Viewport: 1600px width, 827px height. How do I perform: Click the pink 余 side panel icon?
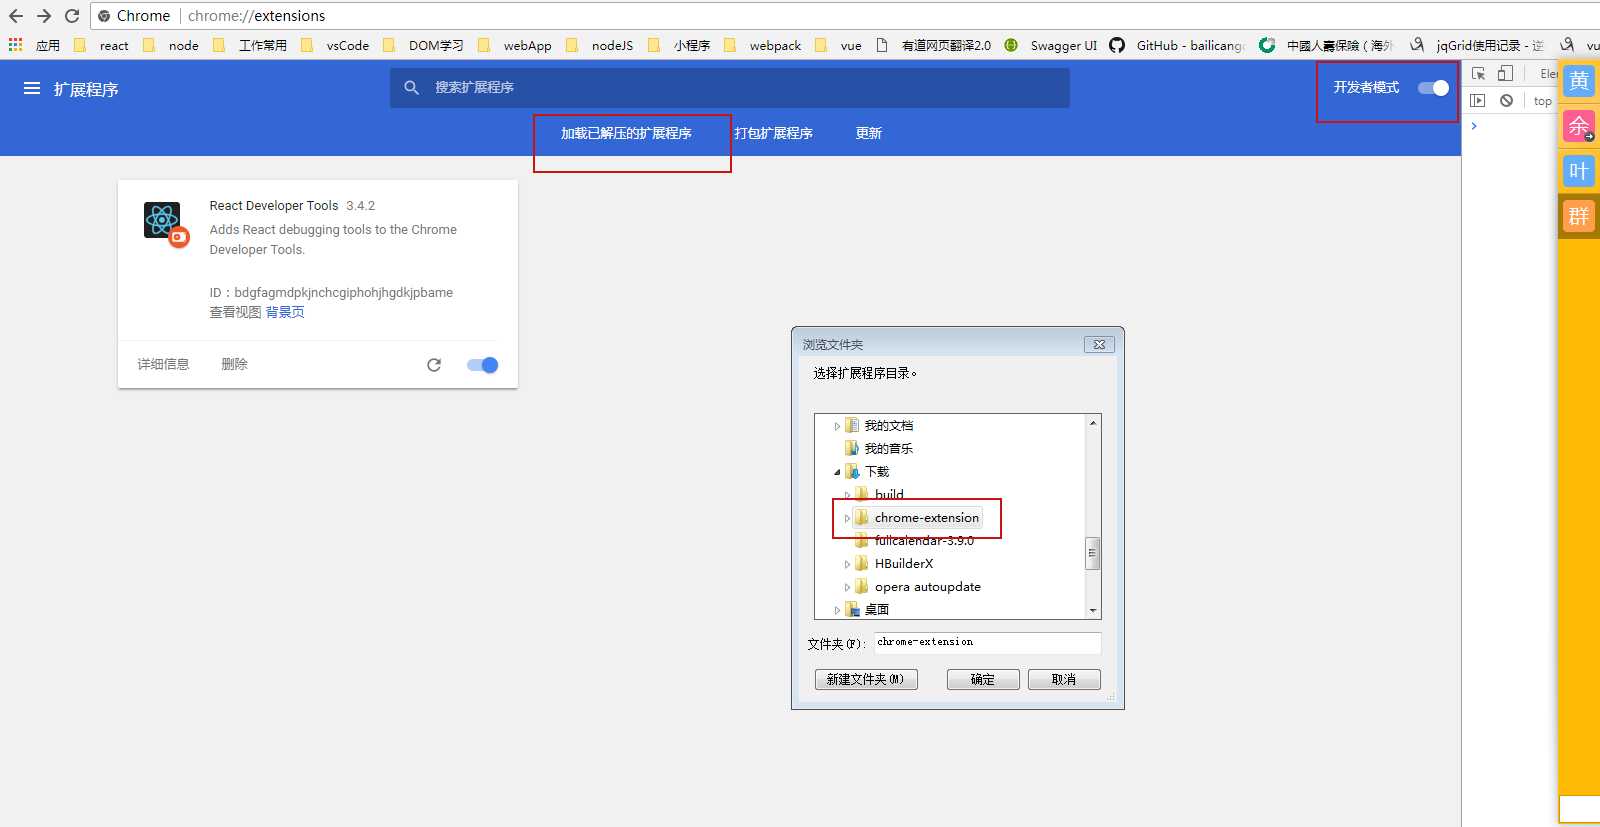click(x=1579, y=126)
